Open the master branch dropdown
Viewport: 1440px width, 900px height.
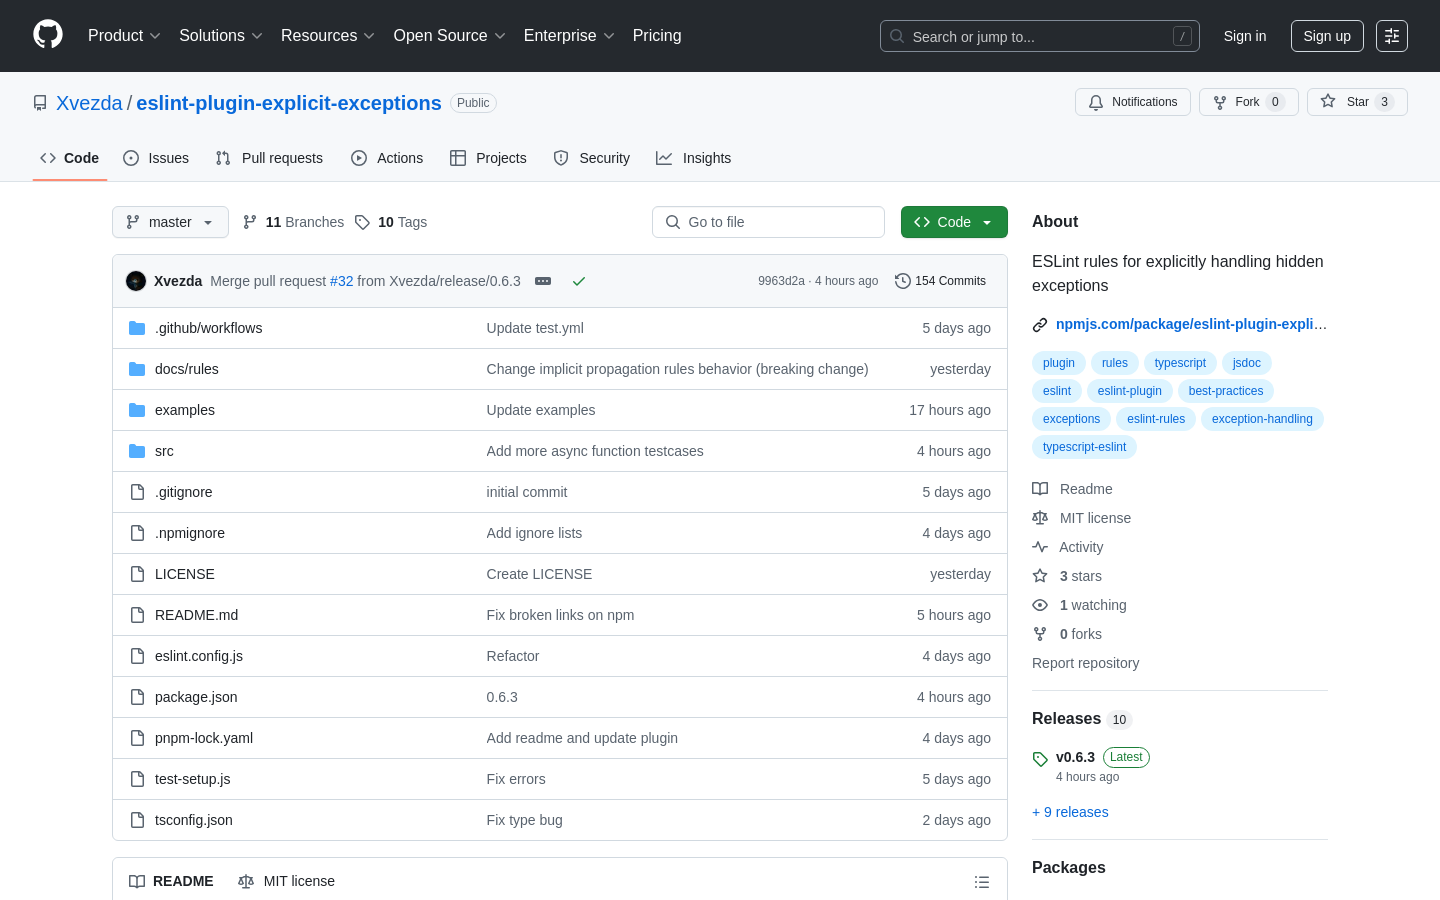[170, 222]
